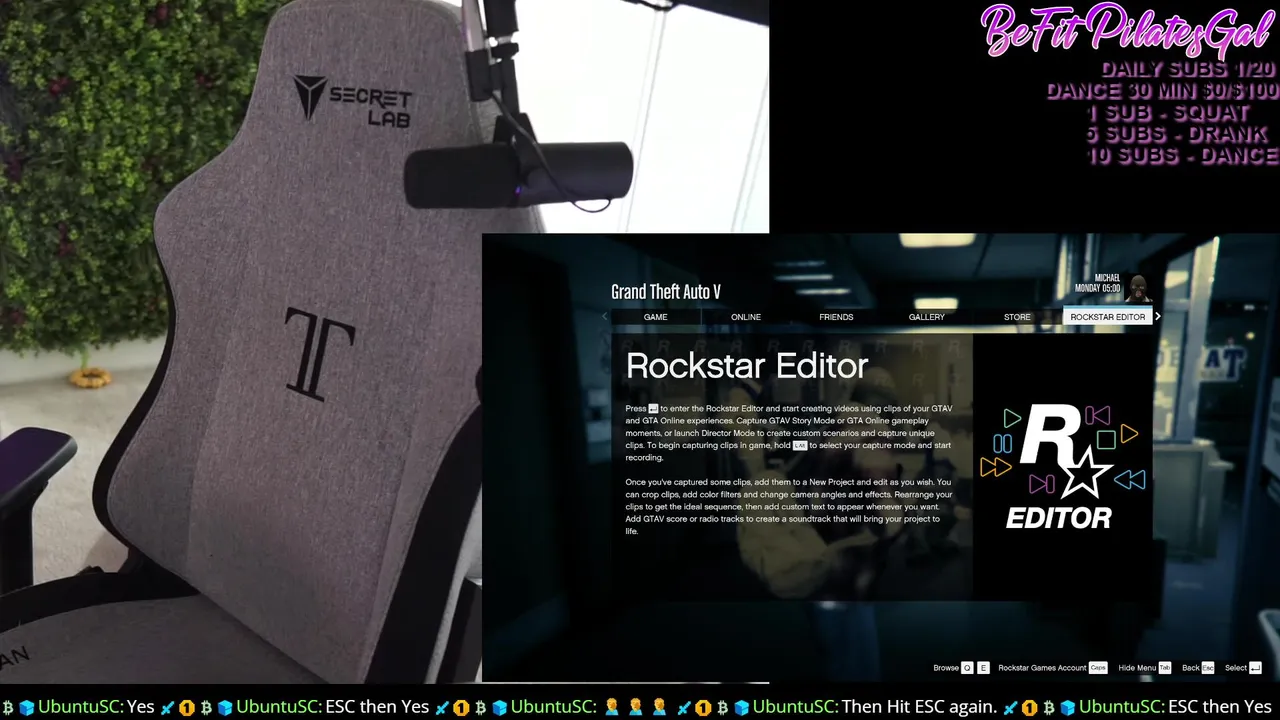Viewport: 1280px width, 720px height.
Task: Click the Rockstar Games Account label
Action: click(x=1042, y=668)
